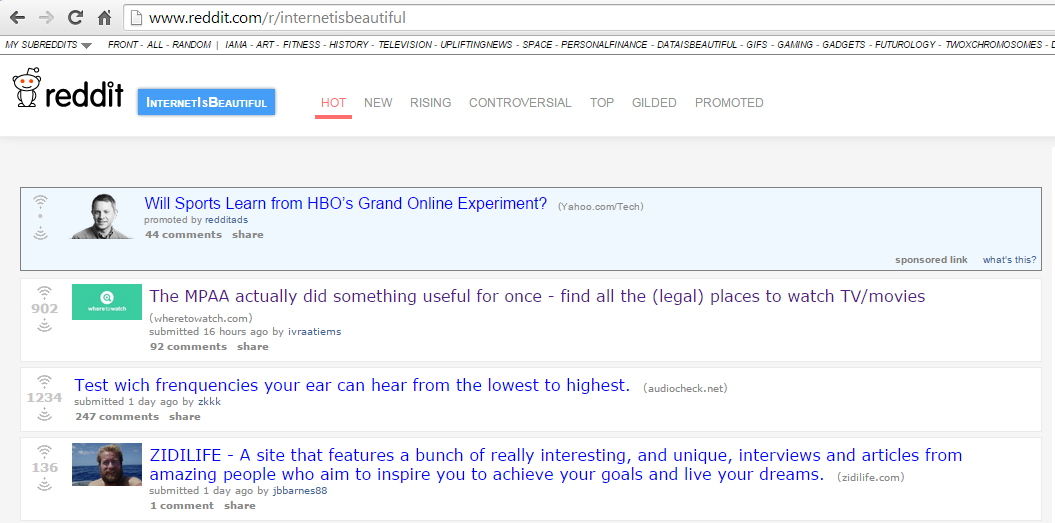Upvote the MPAA wheretowatch post
The image size is (1055, 523).
point(44,292)
